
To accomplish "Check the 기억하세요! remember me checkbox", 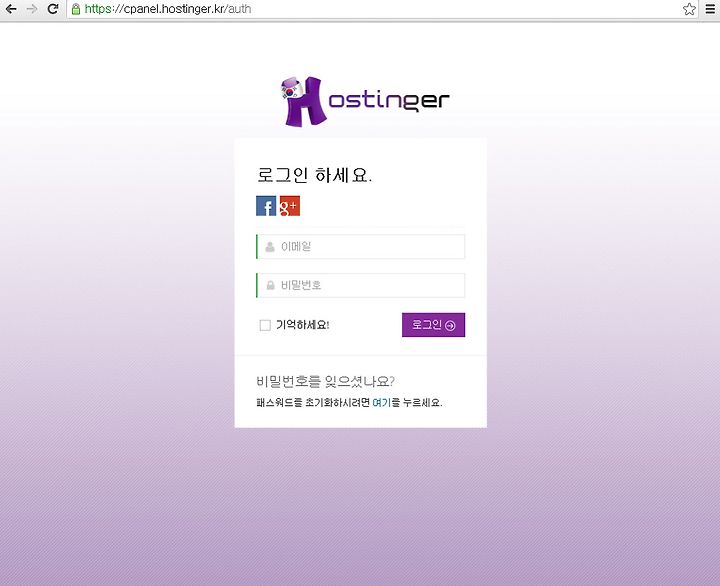I will coord(265,325).
